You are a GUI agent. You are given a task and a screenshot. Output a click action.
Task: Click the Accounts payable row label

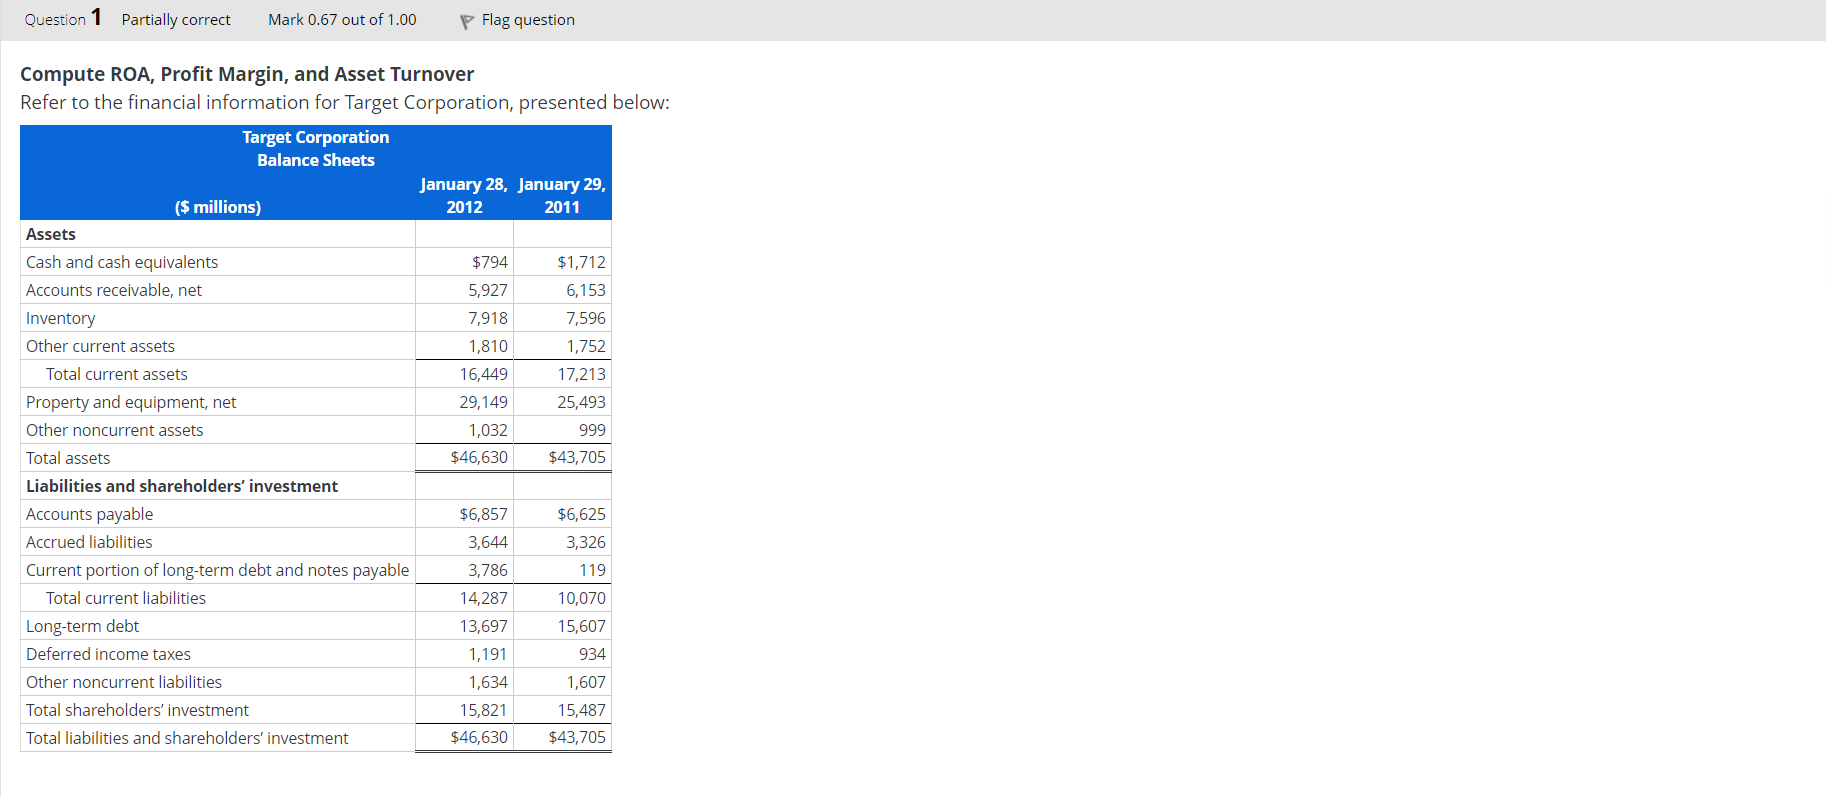pyautogui.click(x=90, y=514)
